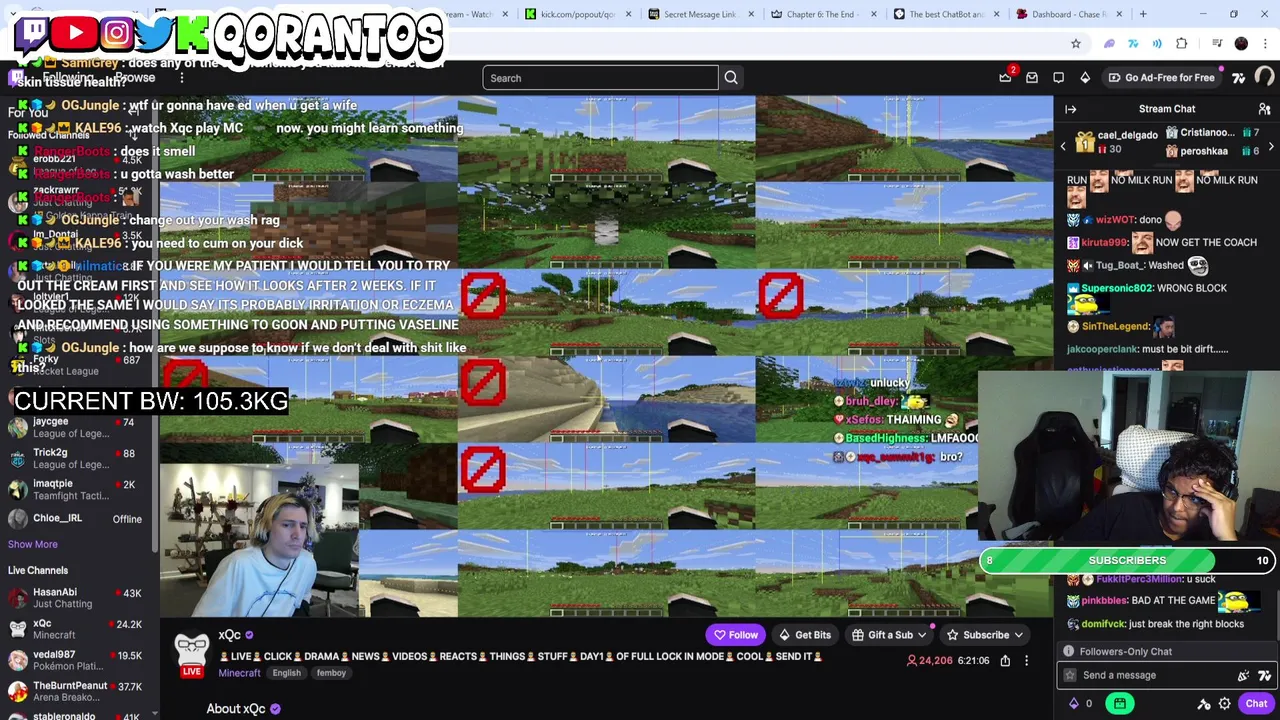Click cael_delgado top gifter entry

tap(1116, 142)
